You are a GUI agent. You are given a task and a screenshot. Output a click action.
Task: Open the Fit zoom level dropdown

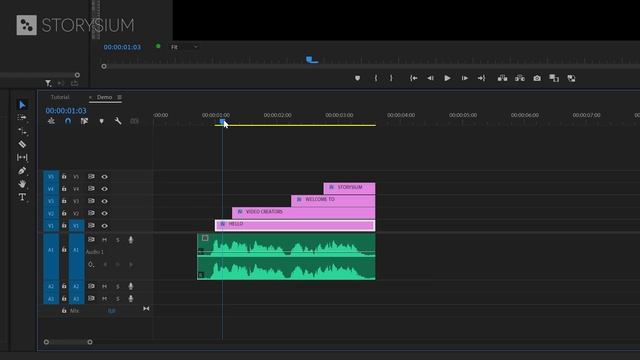(x=184, y=47)
